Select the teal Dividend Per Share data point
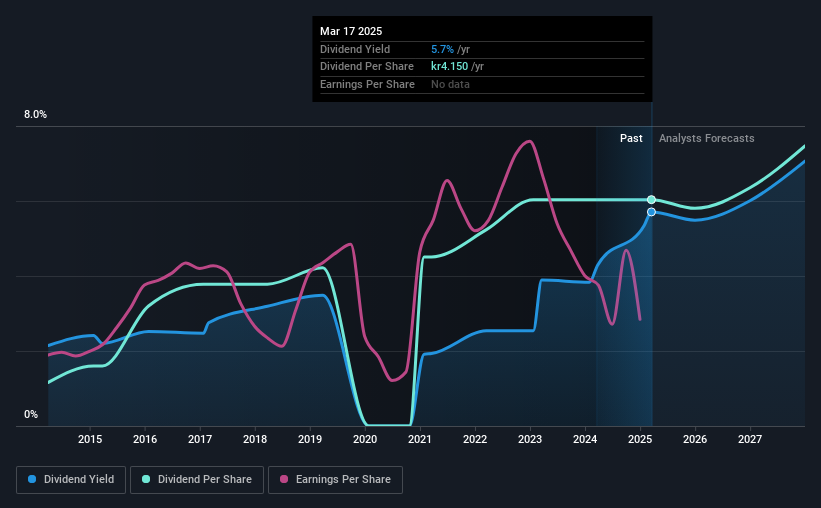Screen dimensions: 821x508 (x=651, y=200)
